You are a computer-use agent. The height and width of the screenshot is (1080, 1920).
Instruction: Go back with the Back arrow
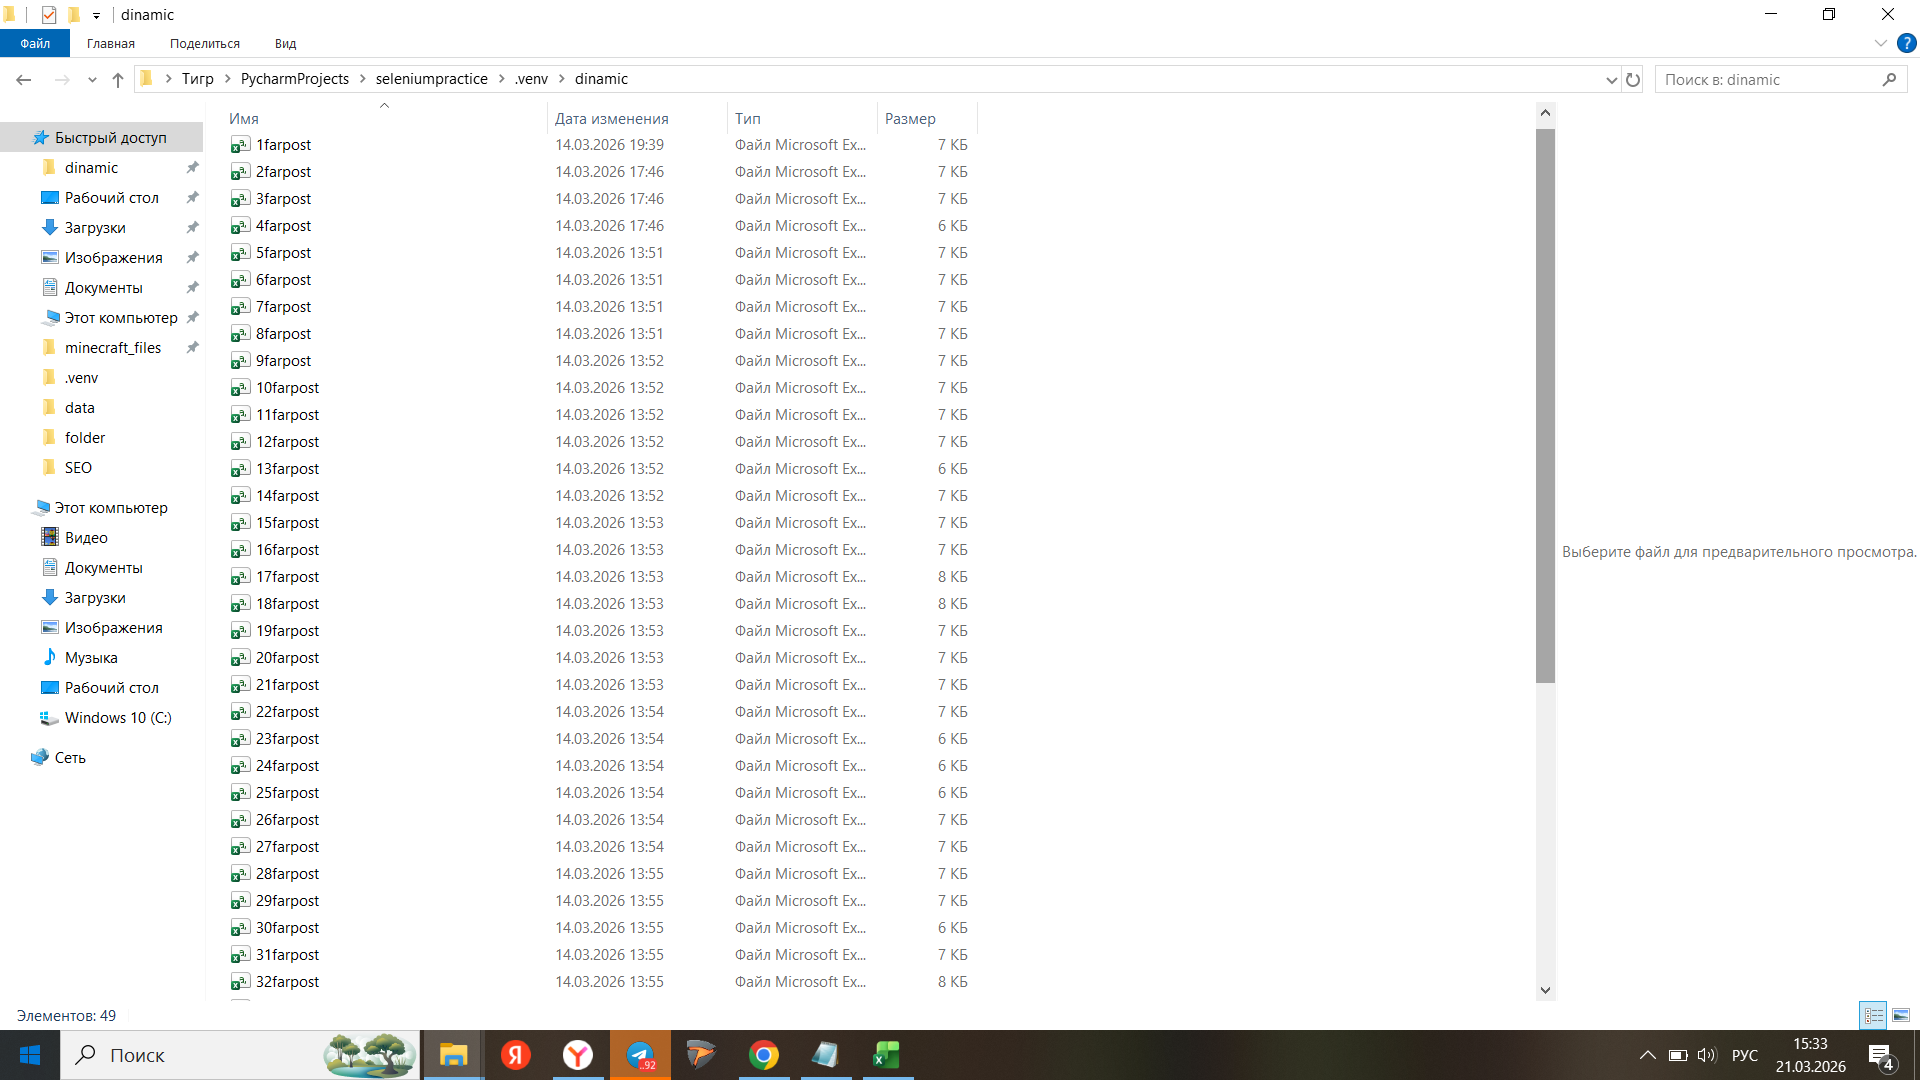click(24, 79)
